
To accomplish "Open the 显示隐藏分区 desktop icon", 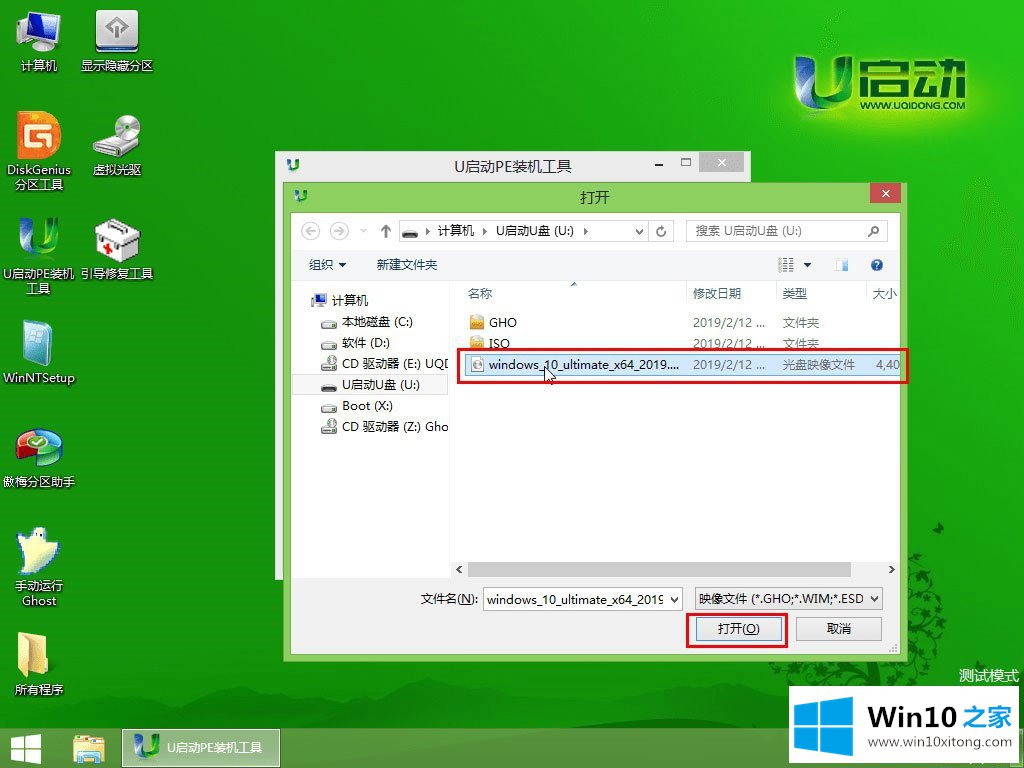I will (x=116, y=40).
